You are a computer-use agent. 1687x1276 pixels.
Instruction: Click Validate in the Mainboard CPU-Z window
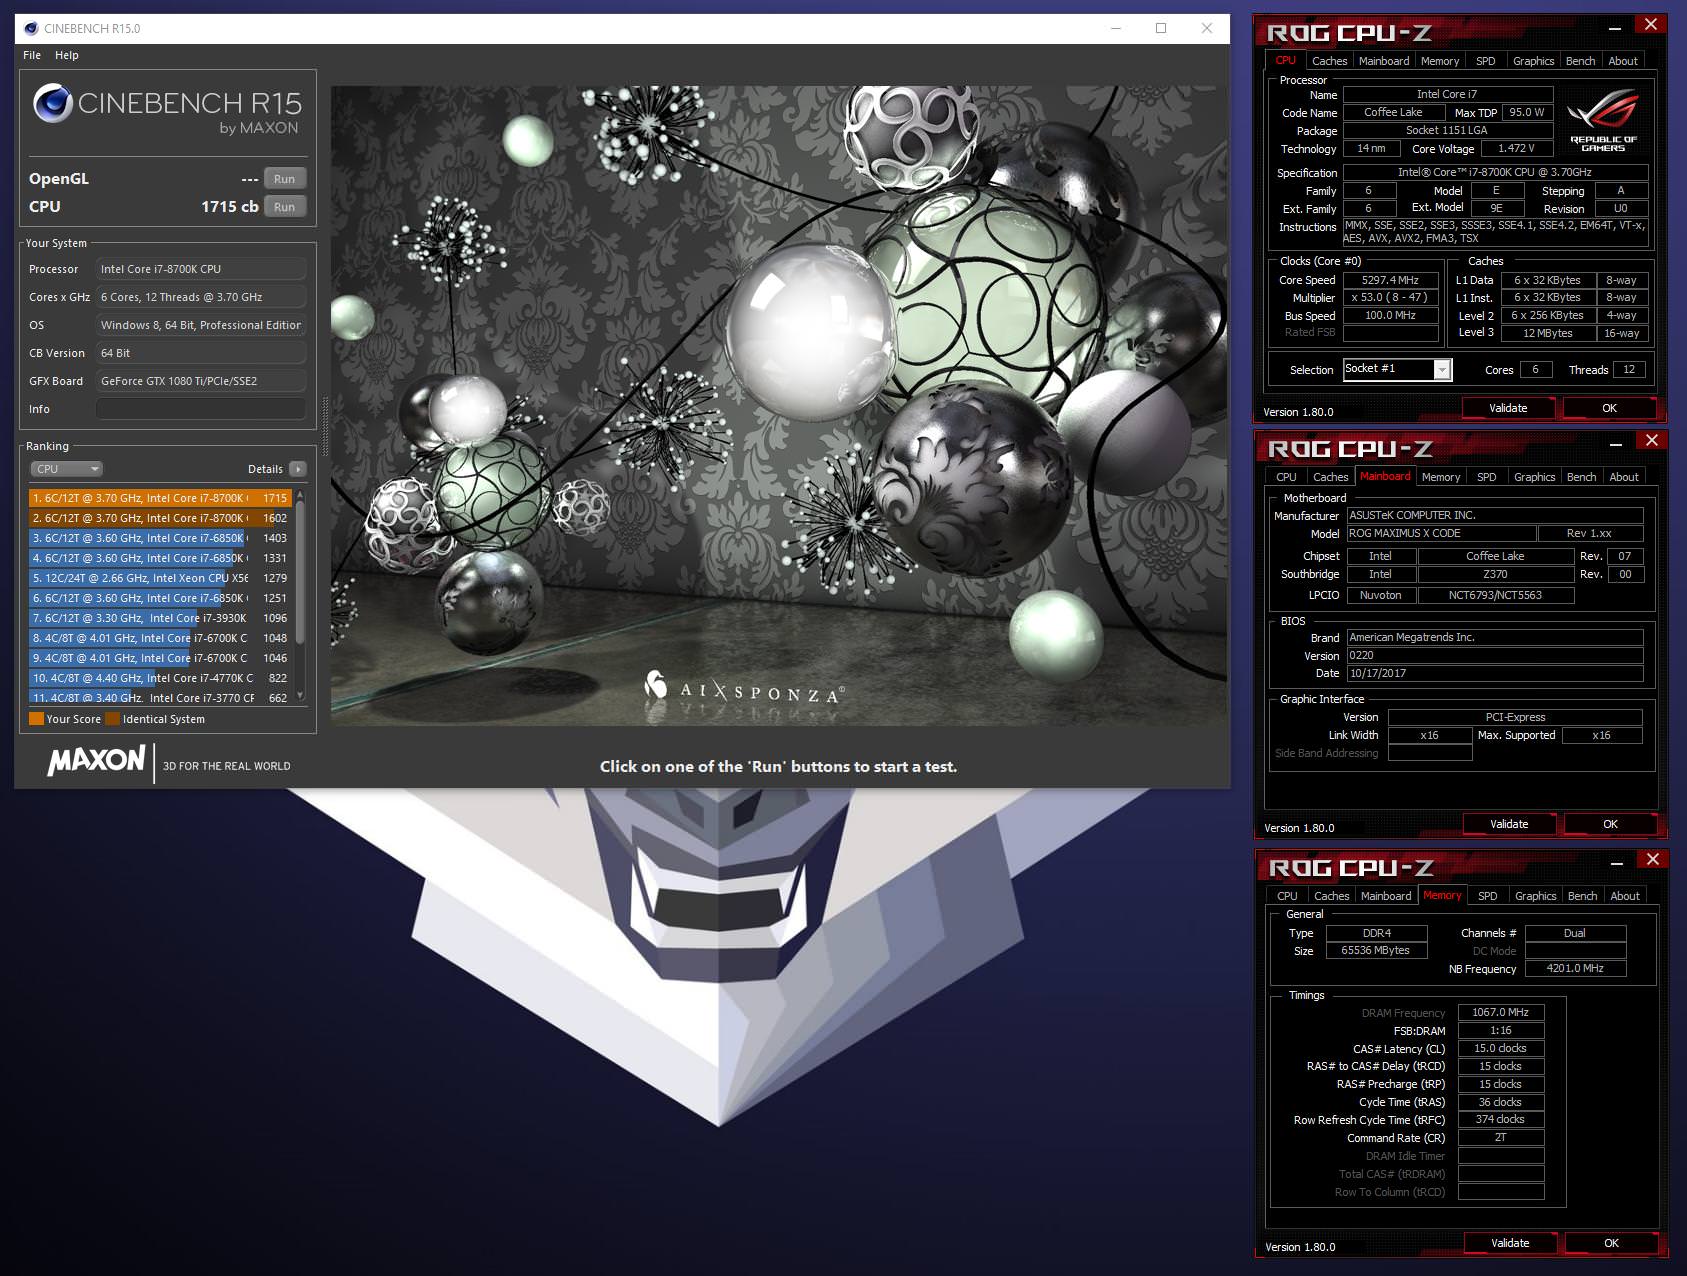[x=1509, y=824]
